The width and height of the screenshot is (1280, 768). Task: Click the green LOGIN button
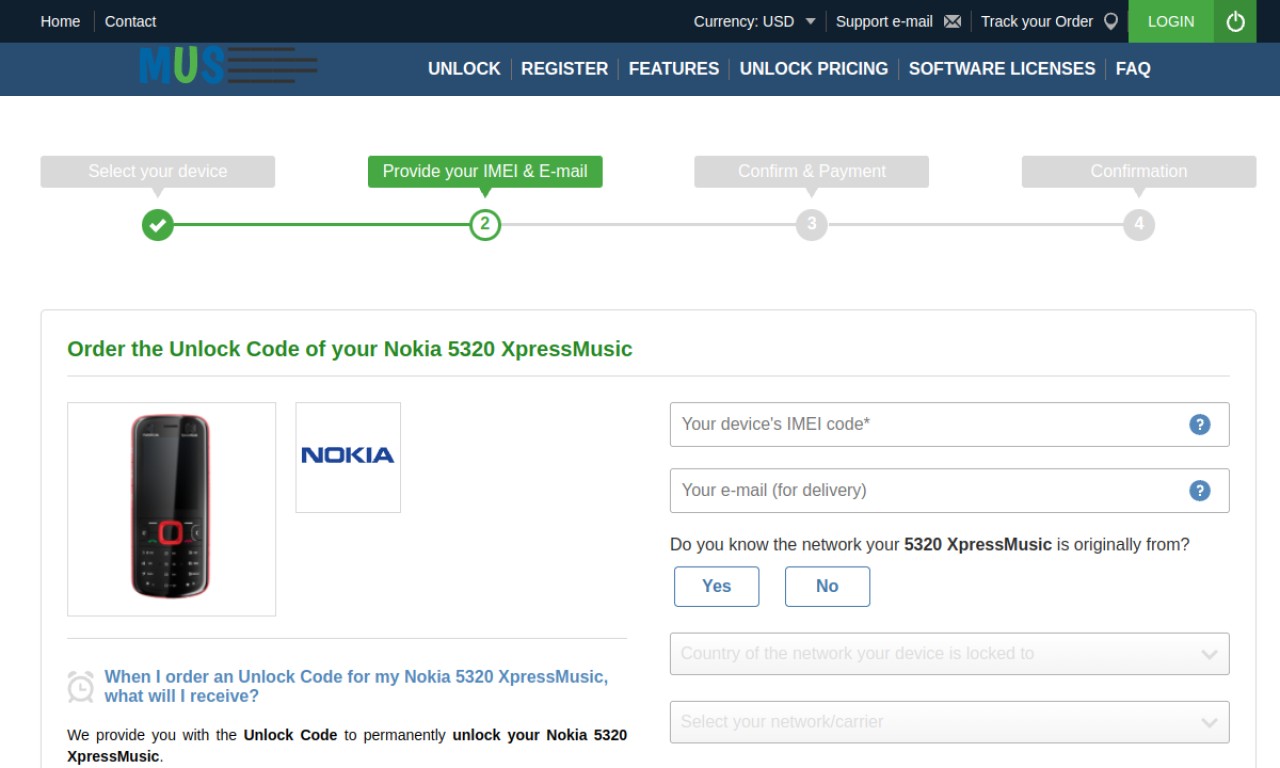pyautogui.click(x=1171, y=21)
